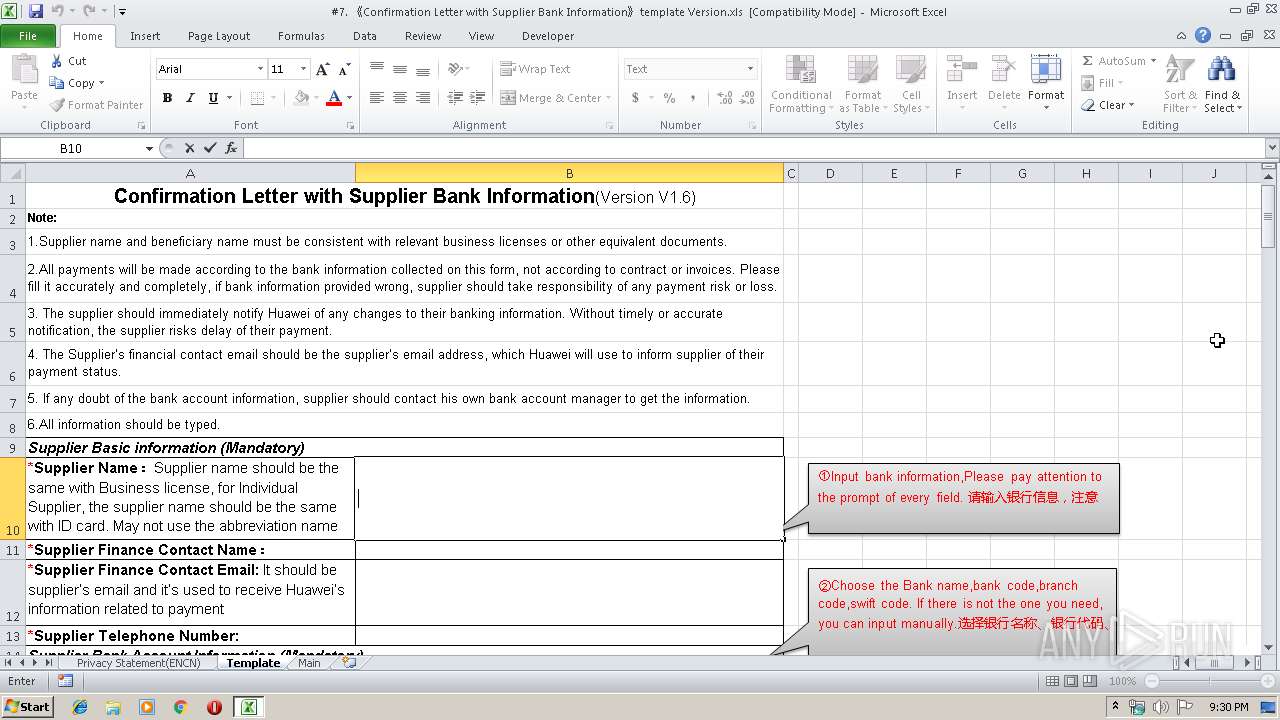This screenshot has width=1280, height=720.
Task: Open the Privacy Statement(ENCN) sheet
Action: pos(138,663)
